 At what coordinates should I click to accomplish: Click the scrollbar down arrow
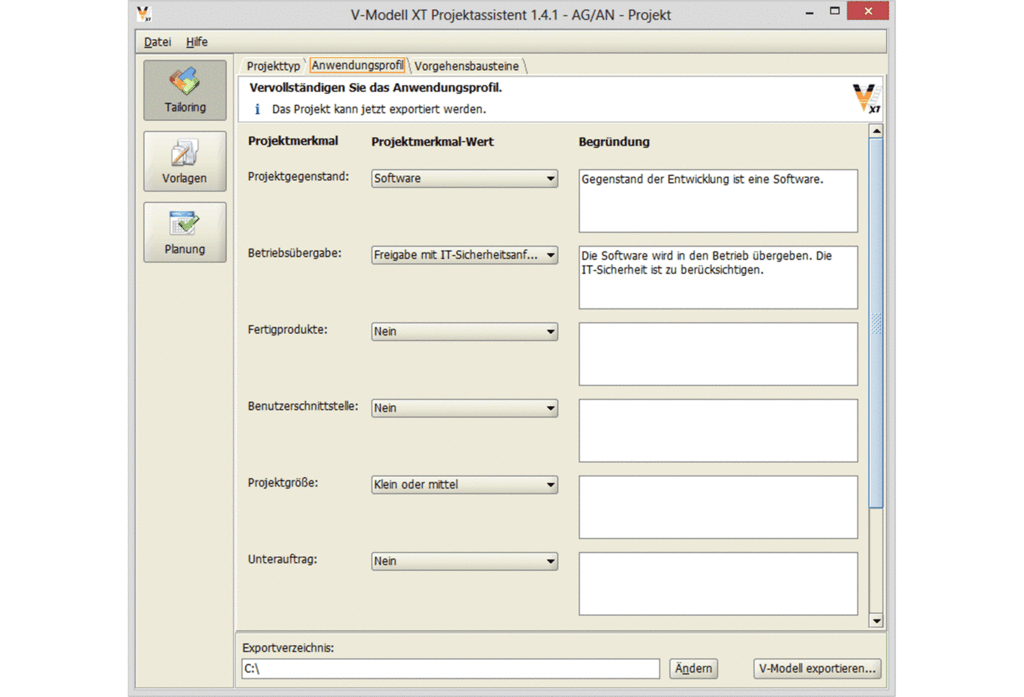pyautogui.click(x=876, y=621)
